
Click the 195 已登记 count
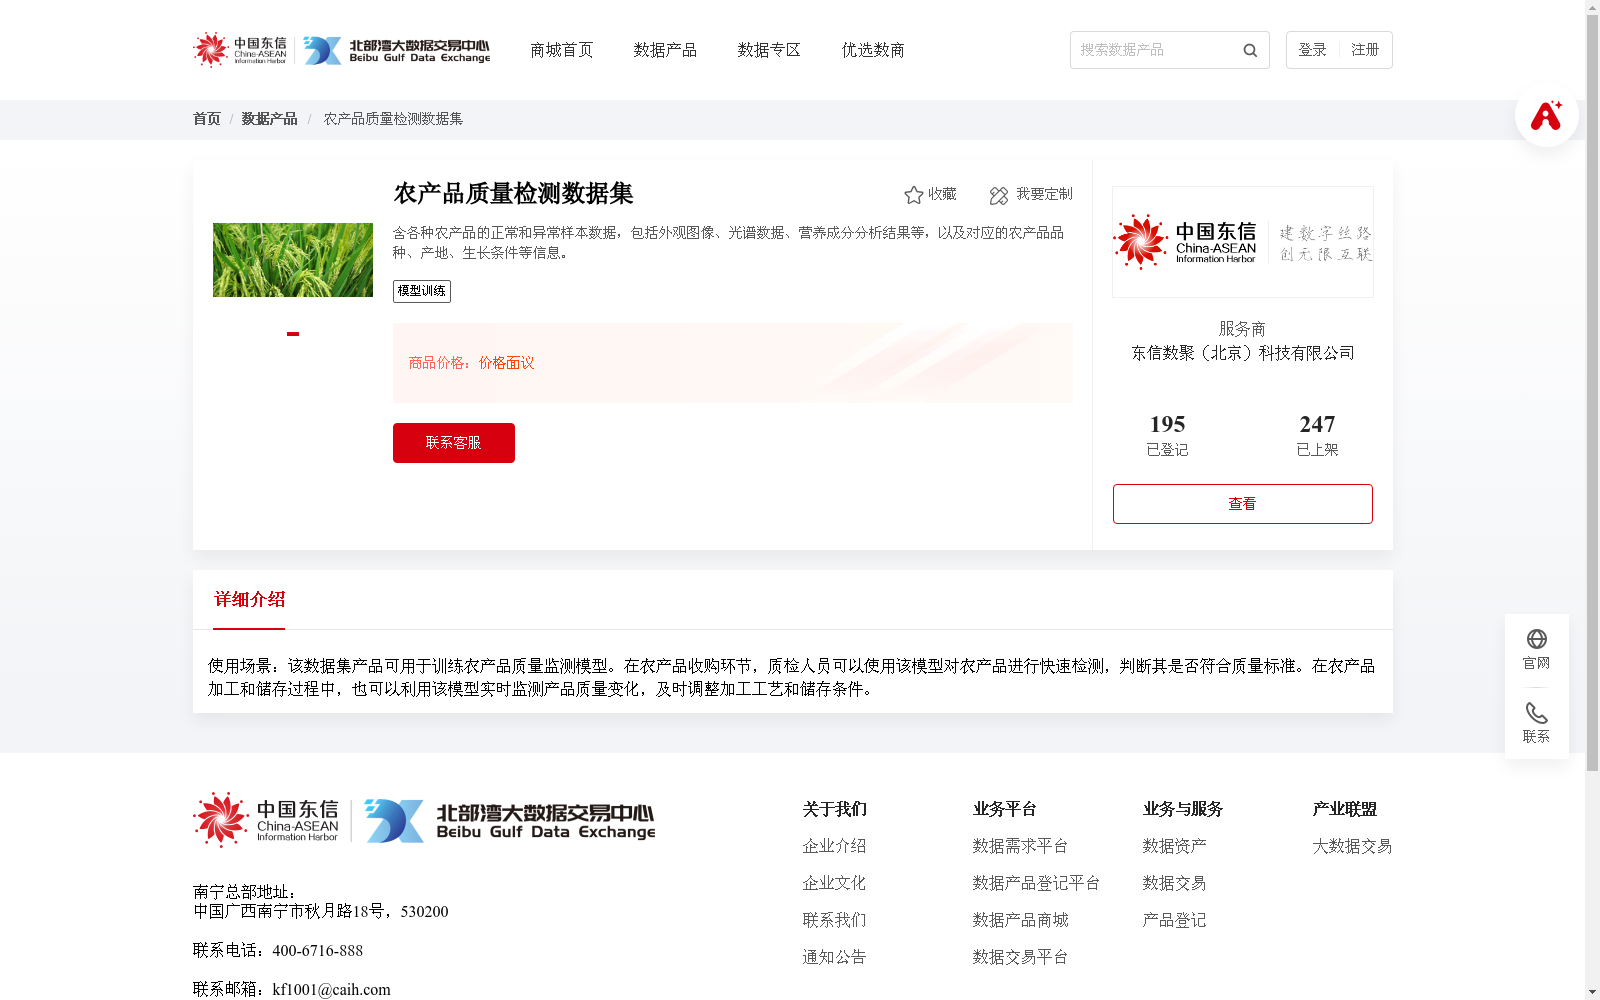[x=1168, y=436]
